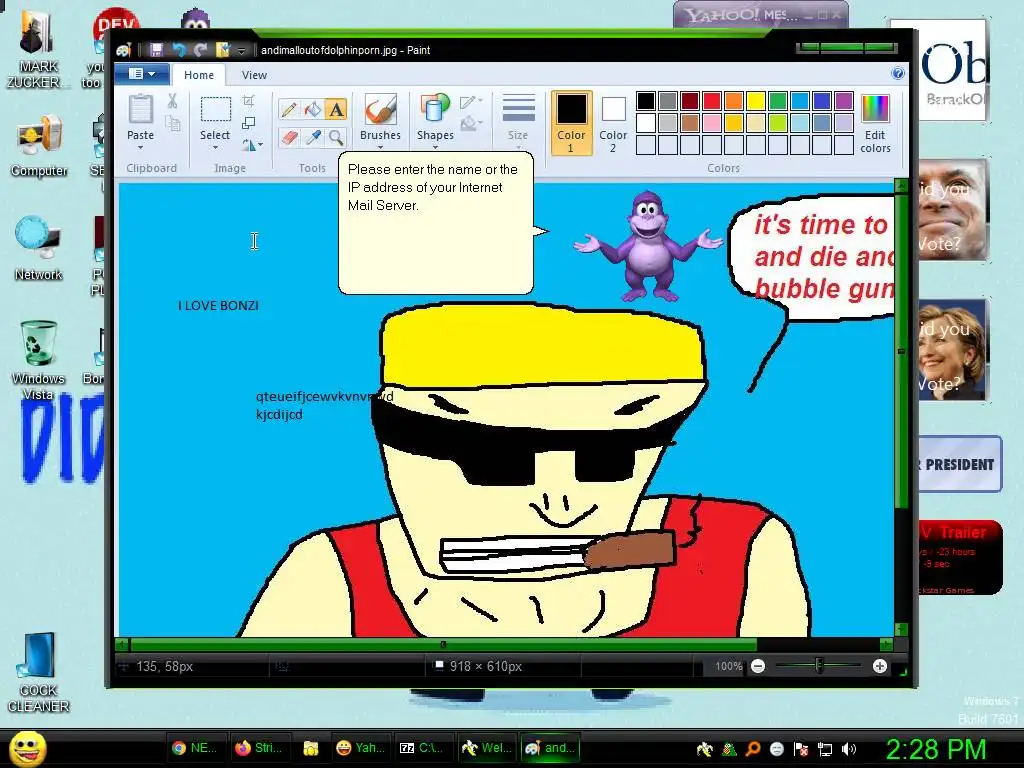Click the Wel... taskbar button
The height and width of the screenshot is (768, 1024).
click(485, 748)
